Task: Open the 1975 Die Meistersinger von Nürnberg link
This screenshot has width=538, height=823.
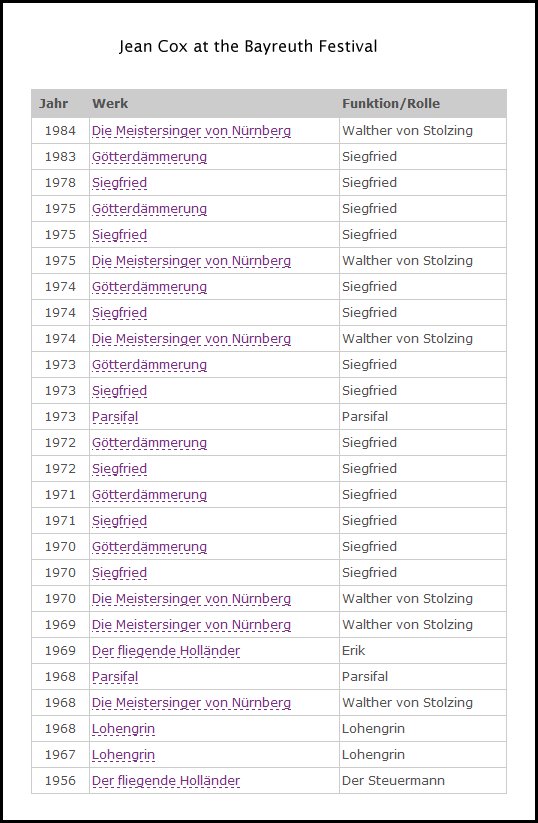Action: (x=191, y=261)
